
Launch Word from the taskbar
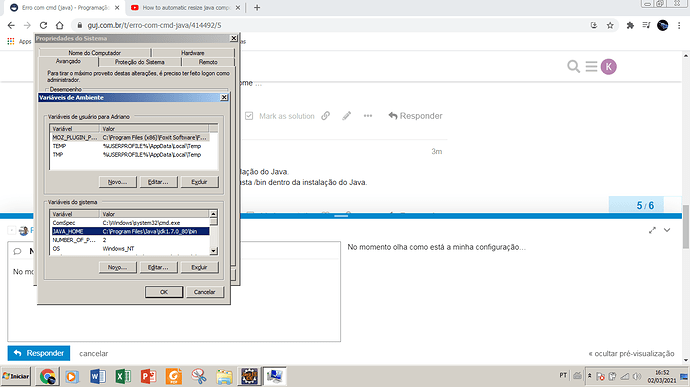[98, 376]
